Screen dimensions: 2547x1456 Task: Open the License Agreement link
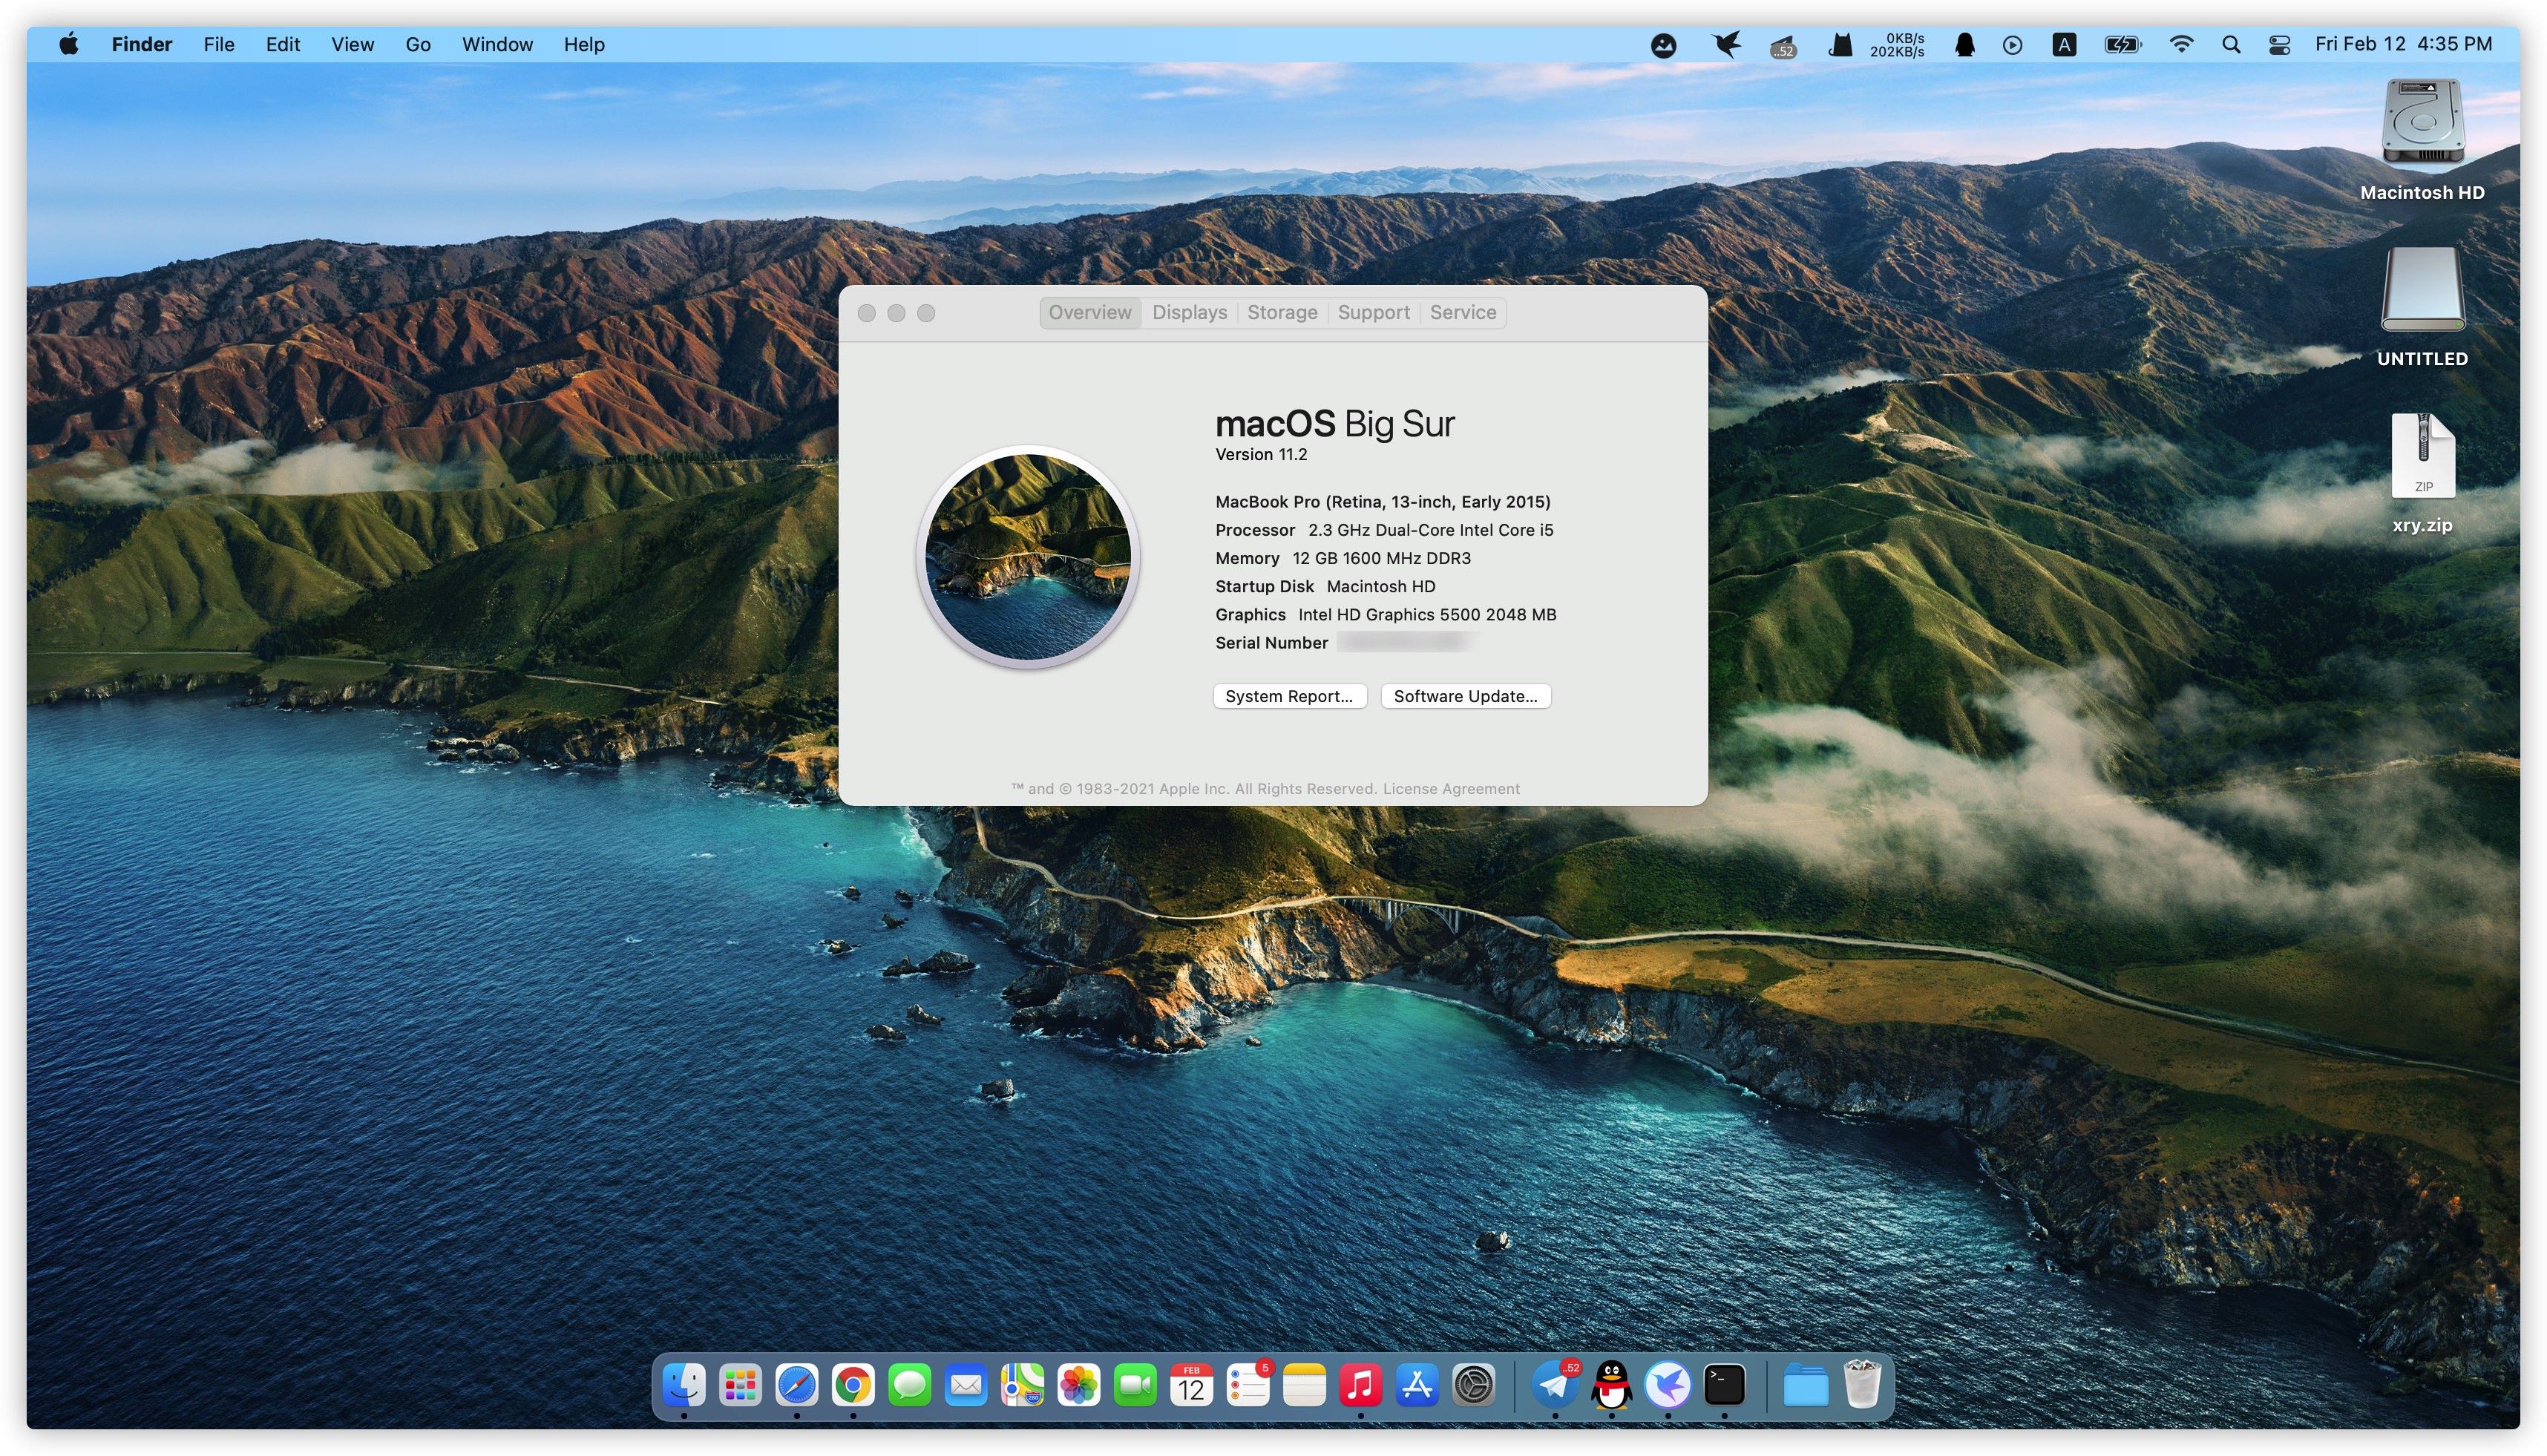pyautogui.click(x=1451, y=788)
